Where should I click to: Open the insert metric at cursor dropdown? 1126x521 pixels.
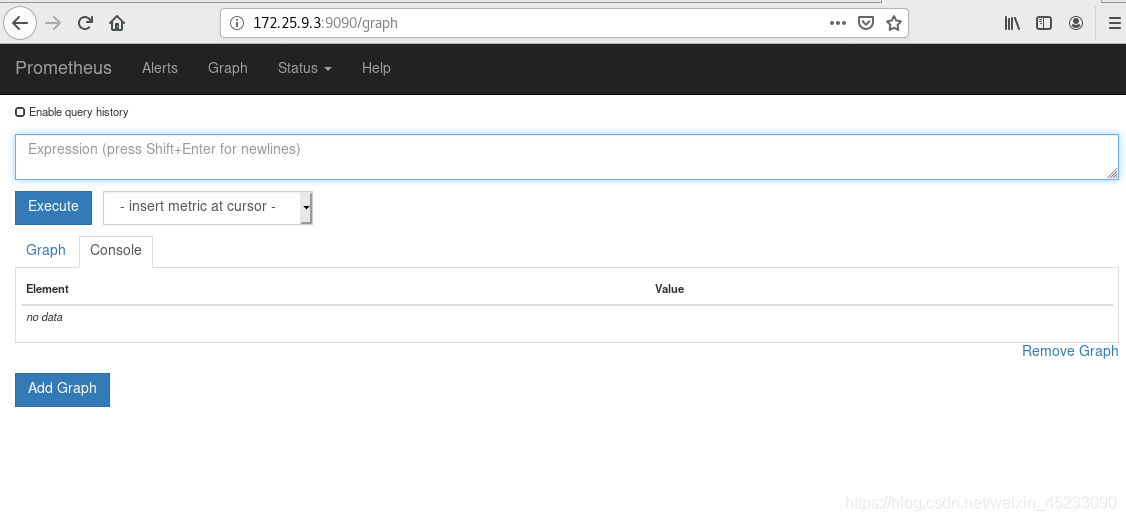click(208, 207)
